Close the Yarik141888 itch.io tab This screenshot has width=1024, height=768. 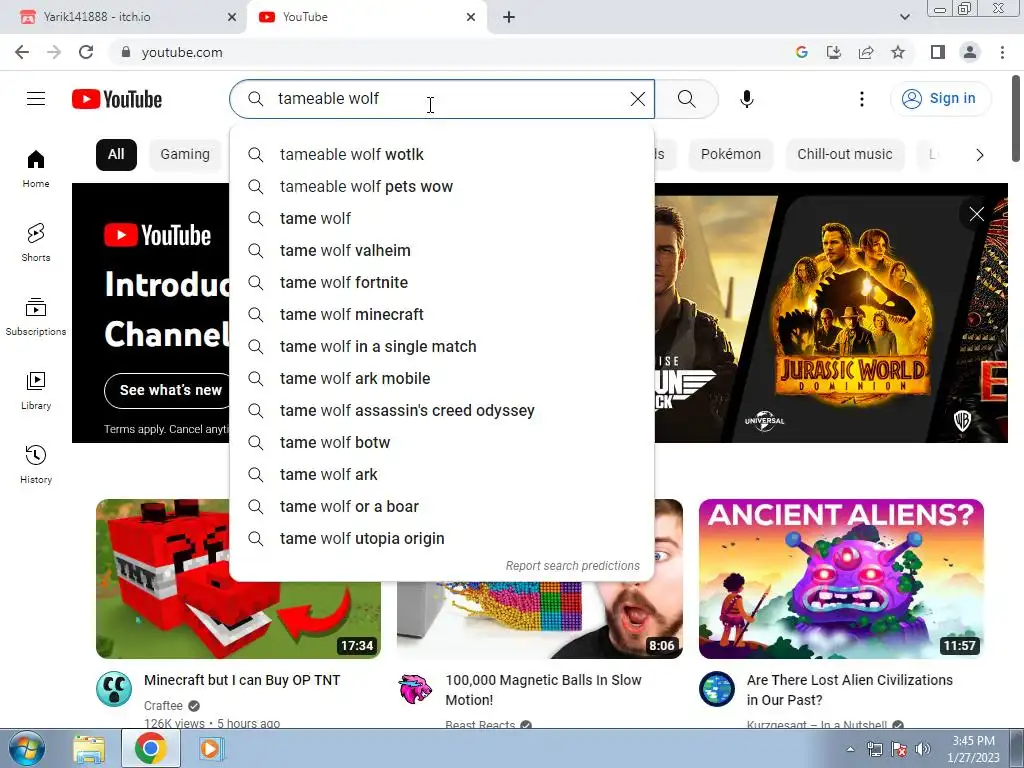point(232,17)
